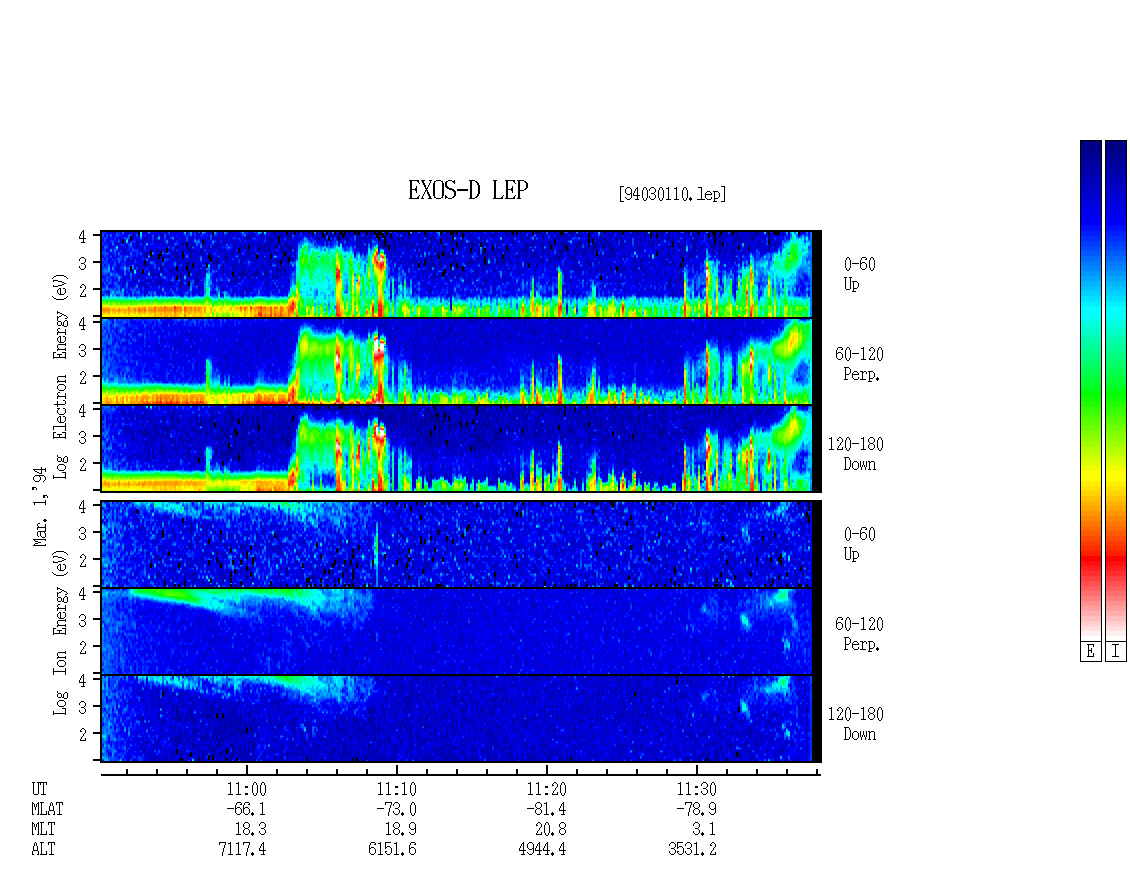1130x875 pixels.
Task: Click MLT value 20.8
Action: coord(550,830)
